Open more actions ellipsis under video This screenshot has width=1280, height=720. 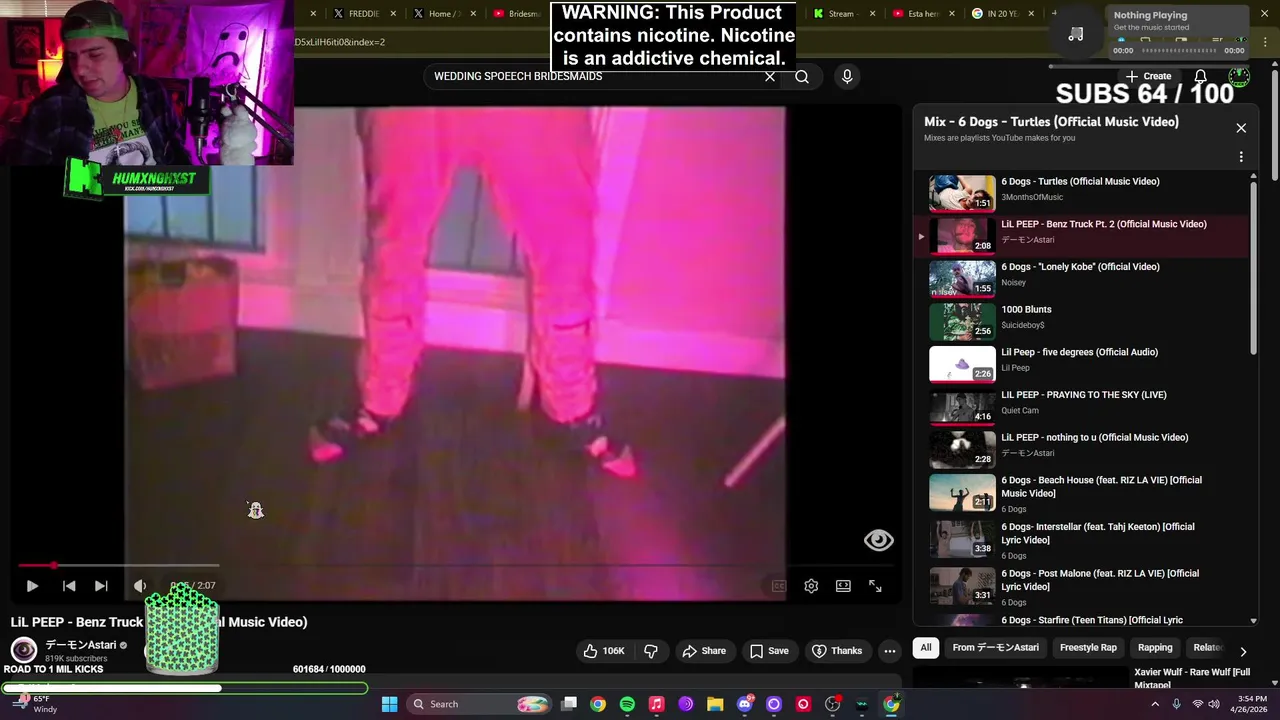pyautogui.click(x=889, y=651)
